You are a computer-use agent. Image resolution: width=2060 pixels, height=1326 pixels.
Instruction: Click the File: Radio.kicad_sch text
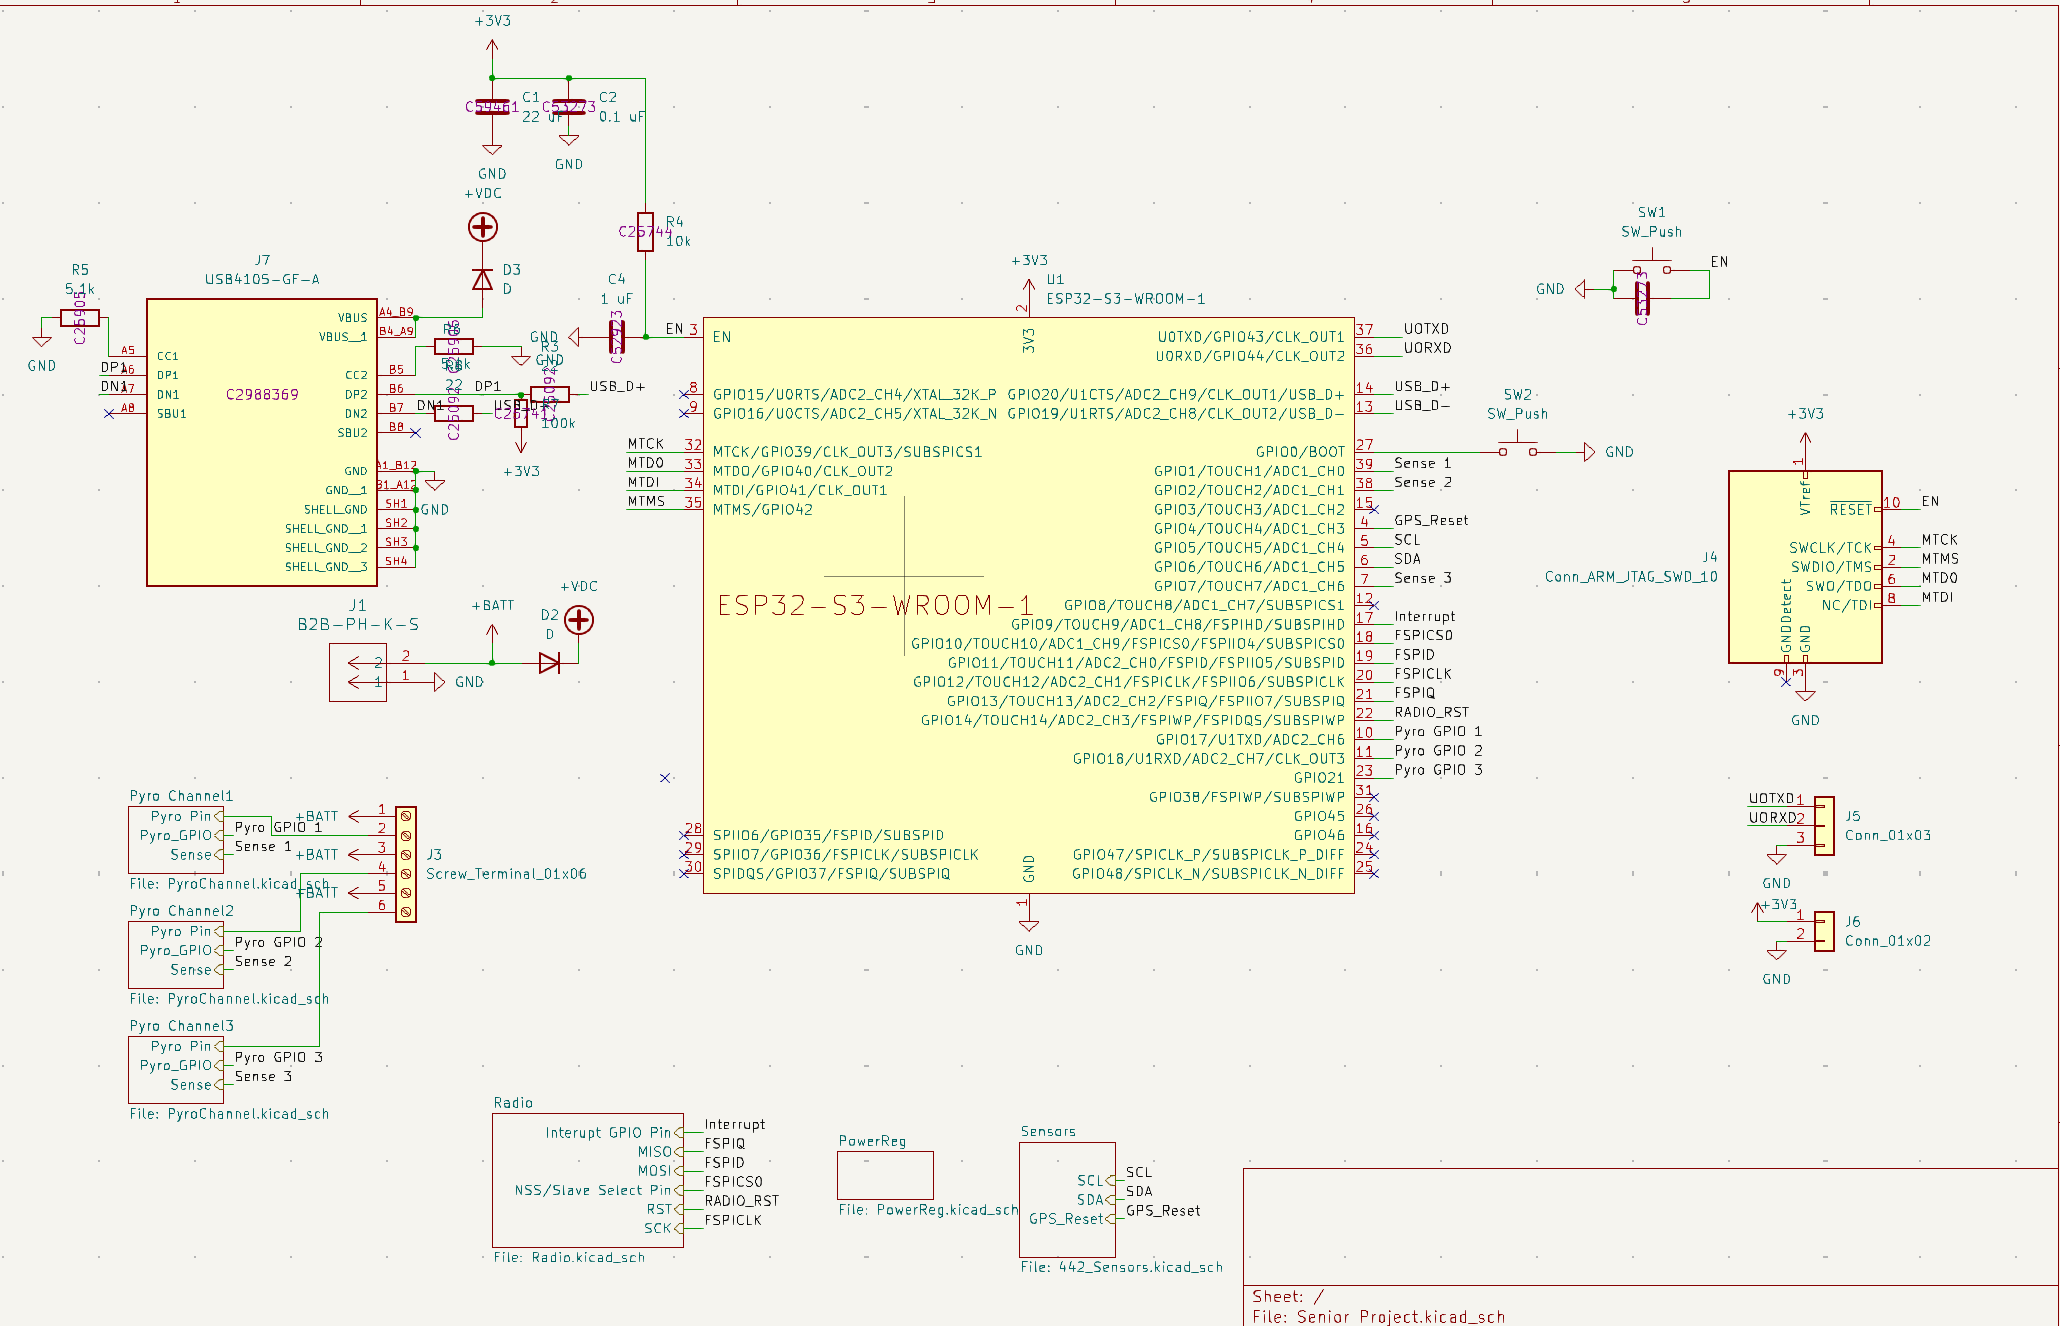(x=569, y=1257)
